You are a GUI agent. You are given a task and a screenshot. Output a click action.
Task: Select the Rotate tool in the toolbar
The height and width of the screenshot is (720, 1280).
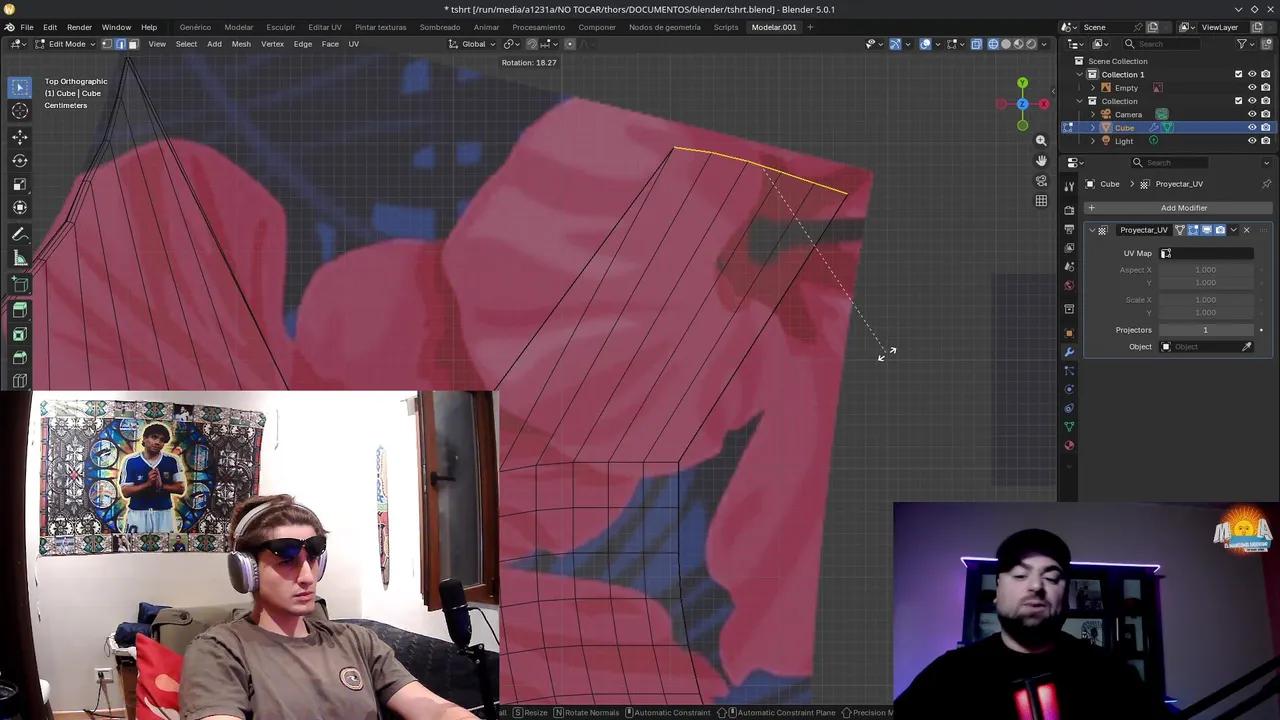tap(19, 160)
